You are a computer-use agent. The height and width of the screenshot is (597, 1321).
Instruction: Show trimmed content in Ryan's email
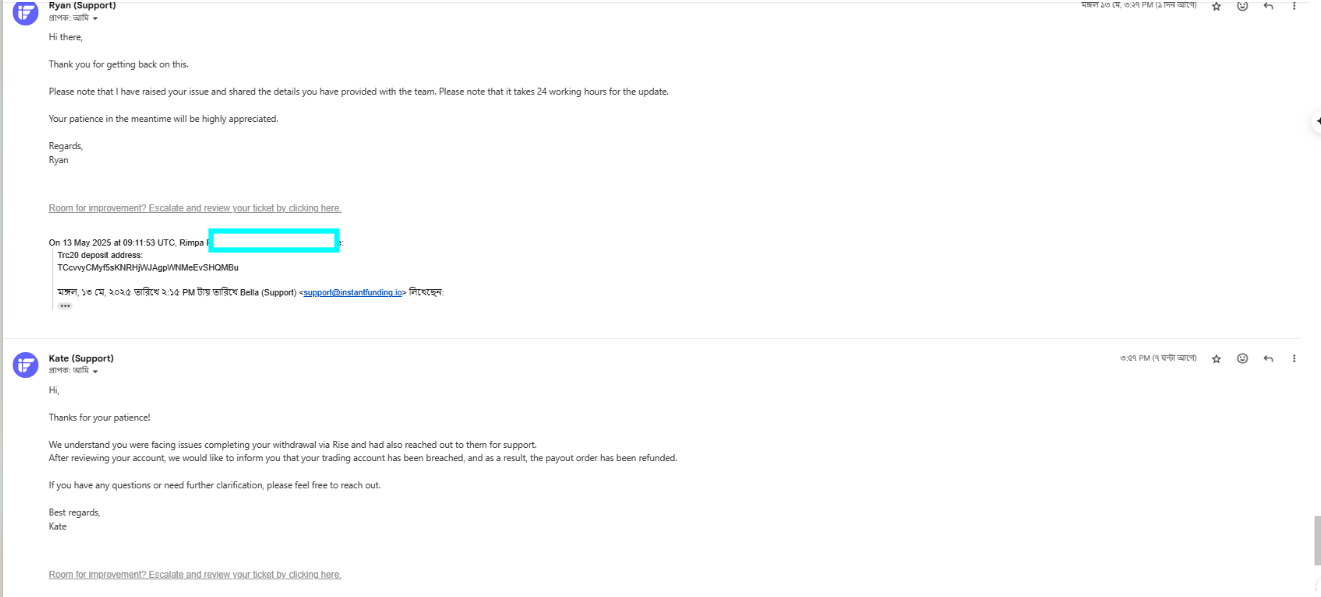click(65, 306)
